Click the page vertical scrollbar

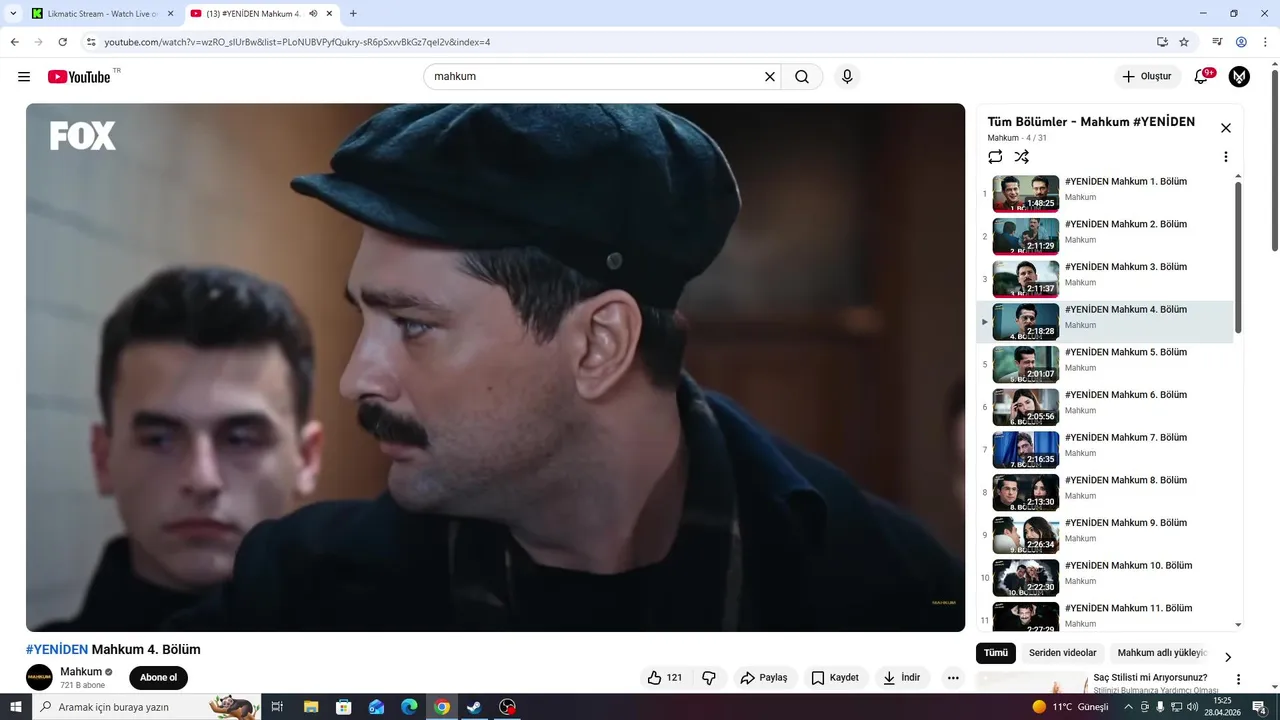tap(1274, 160)
